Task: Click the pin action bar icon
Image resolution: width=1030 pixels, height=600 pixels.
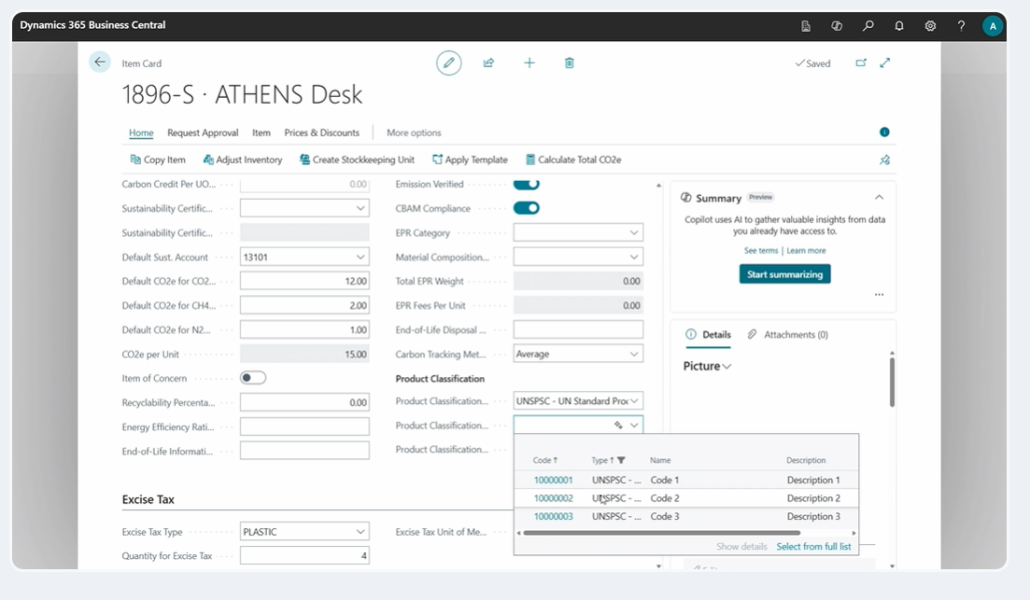Action: 885,160
